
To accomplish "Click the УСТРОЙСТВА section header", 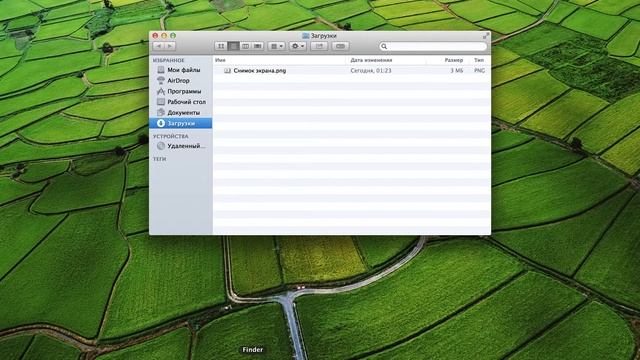I will pyautogui.click(x=171, y=136).
